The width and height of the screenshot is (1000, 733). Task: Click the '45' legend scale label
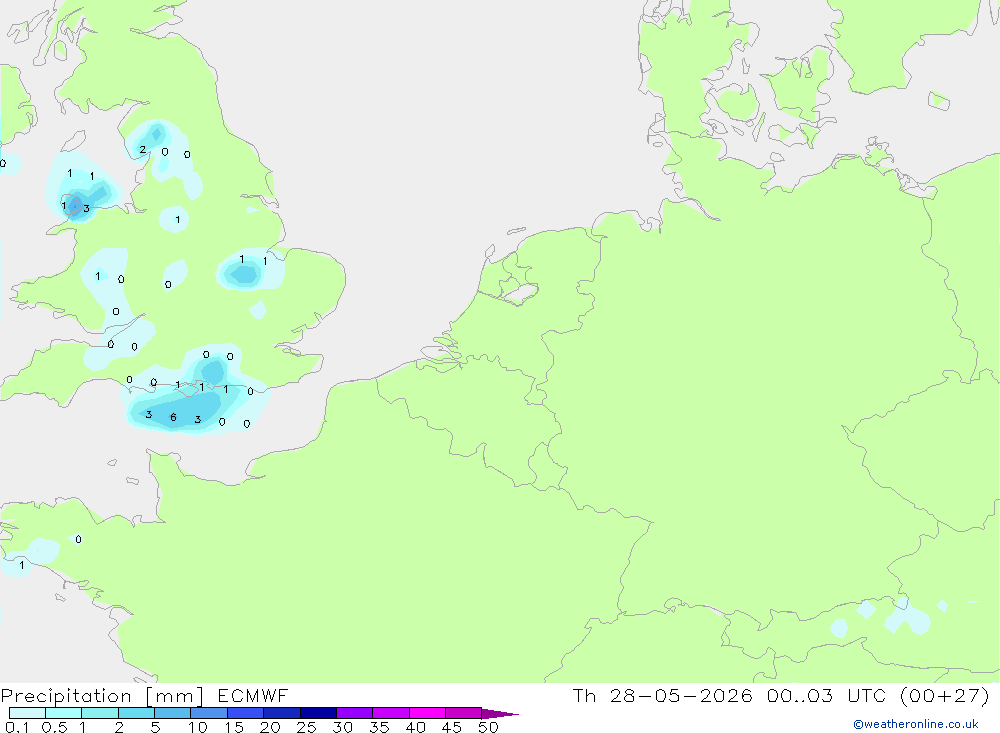[x=452, y=727]
